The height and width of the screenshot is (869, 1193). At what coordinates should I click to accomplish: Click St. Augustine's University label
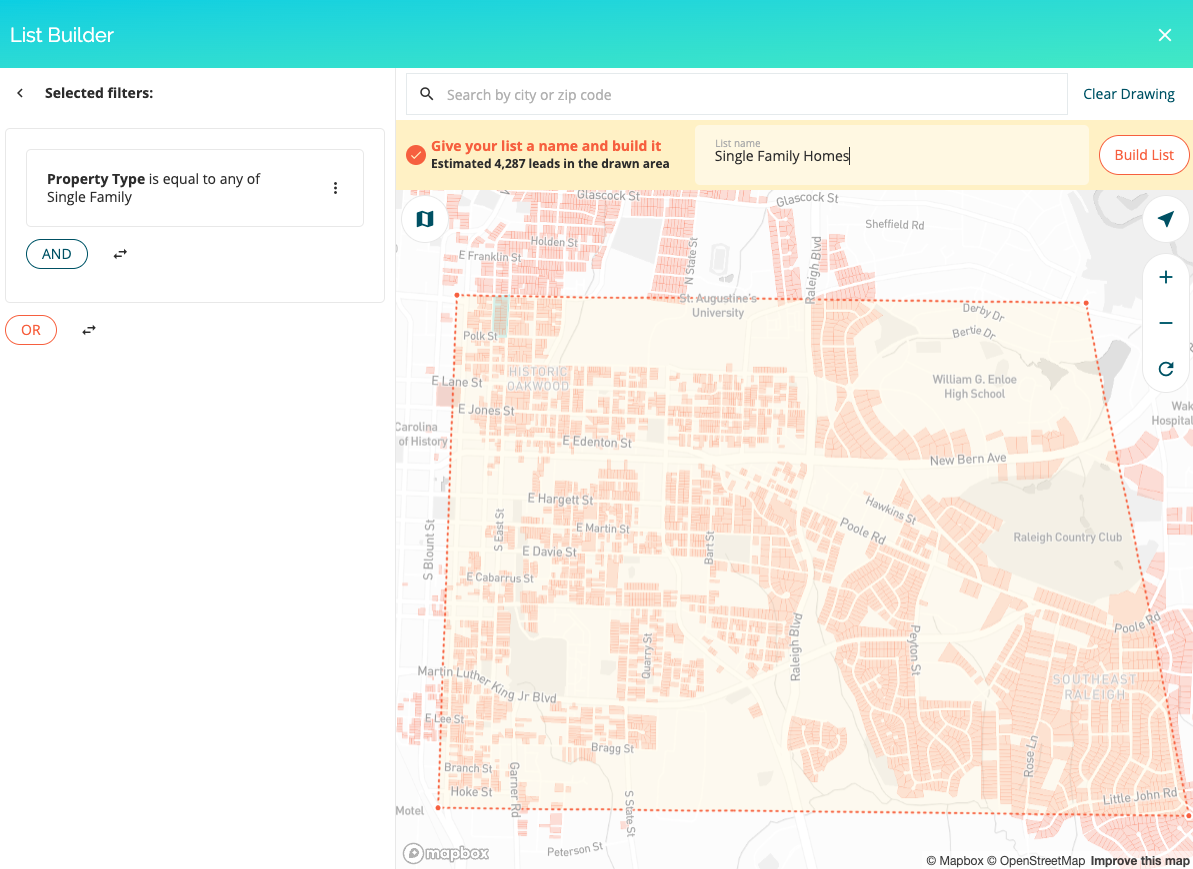718,305
